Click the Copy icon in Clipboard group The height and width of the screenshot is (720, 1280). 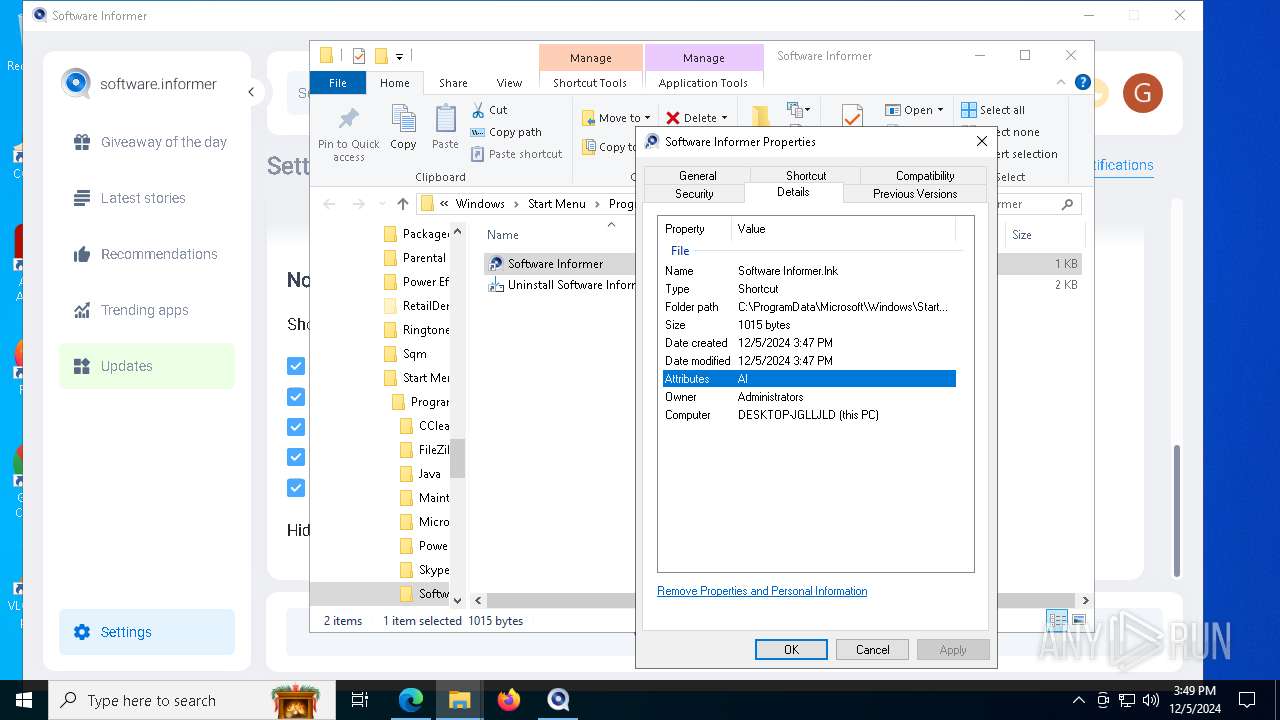coord(403,127)
